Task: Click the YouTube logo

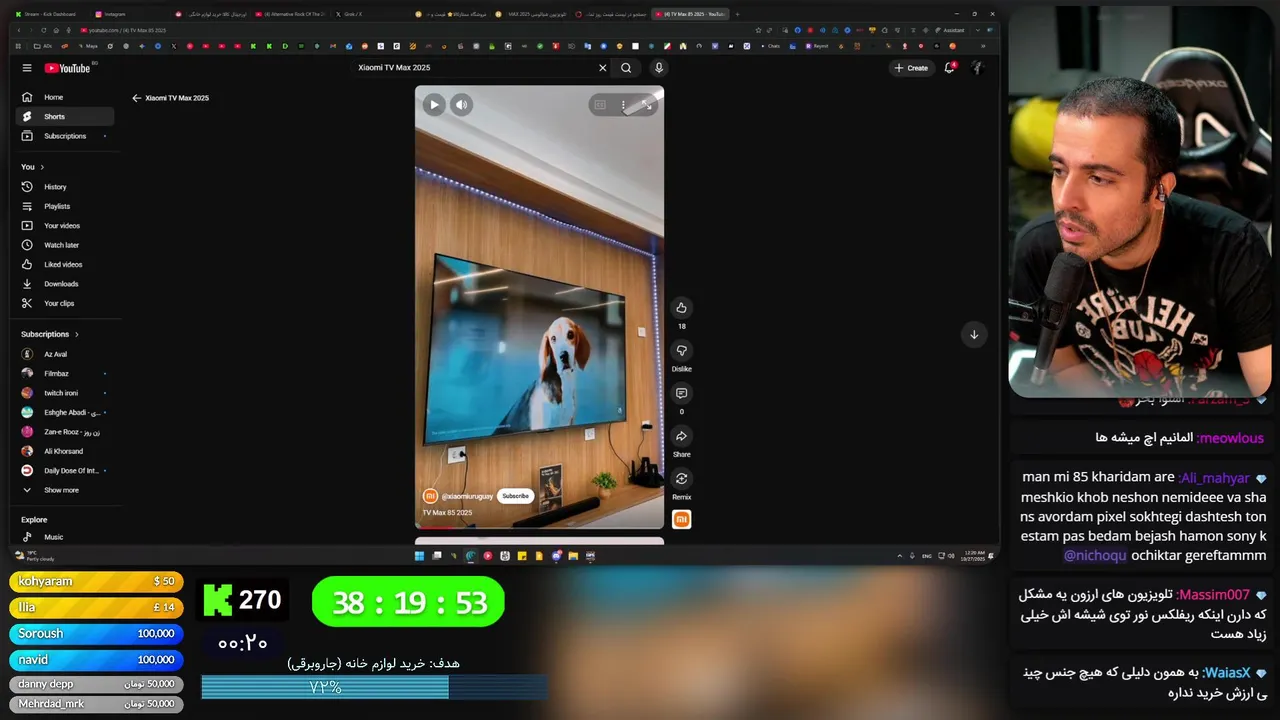Action: click(x=67, y=68)
